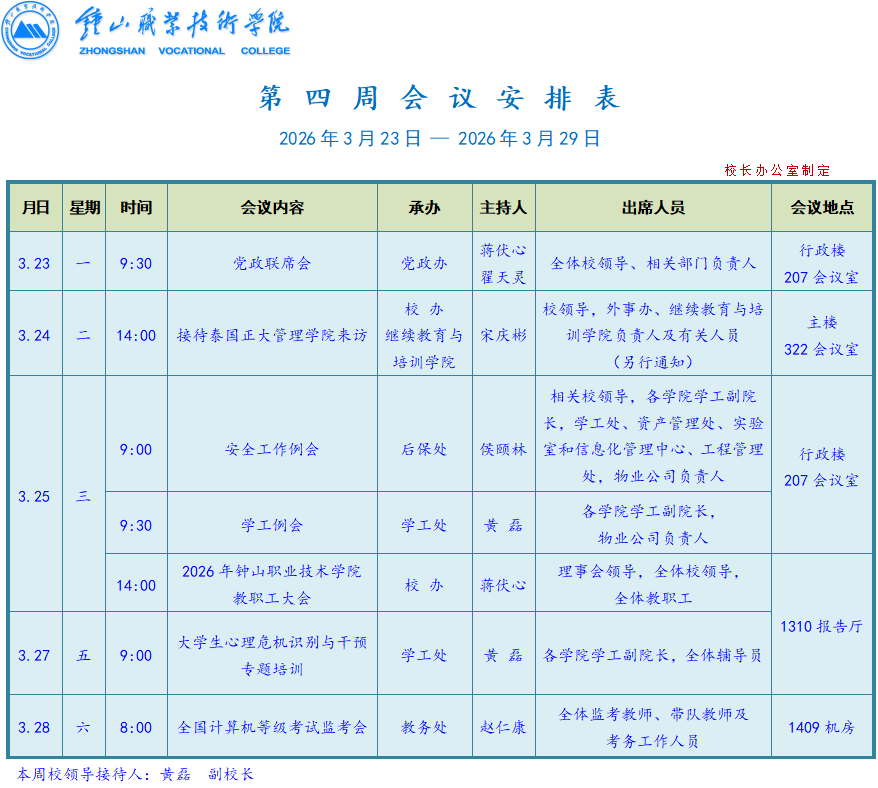The width and height of the screenshot is (878, 788).
Task: Click the 党政联席会 meeting cell
Action: point(272,263)
